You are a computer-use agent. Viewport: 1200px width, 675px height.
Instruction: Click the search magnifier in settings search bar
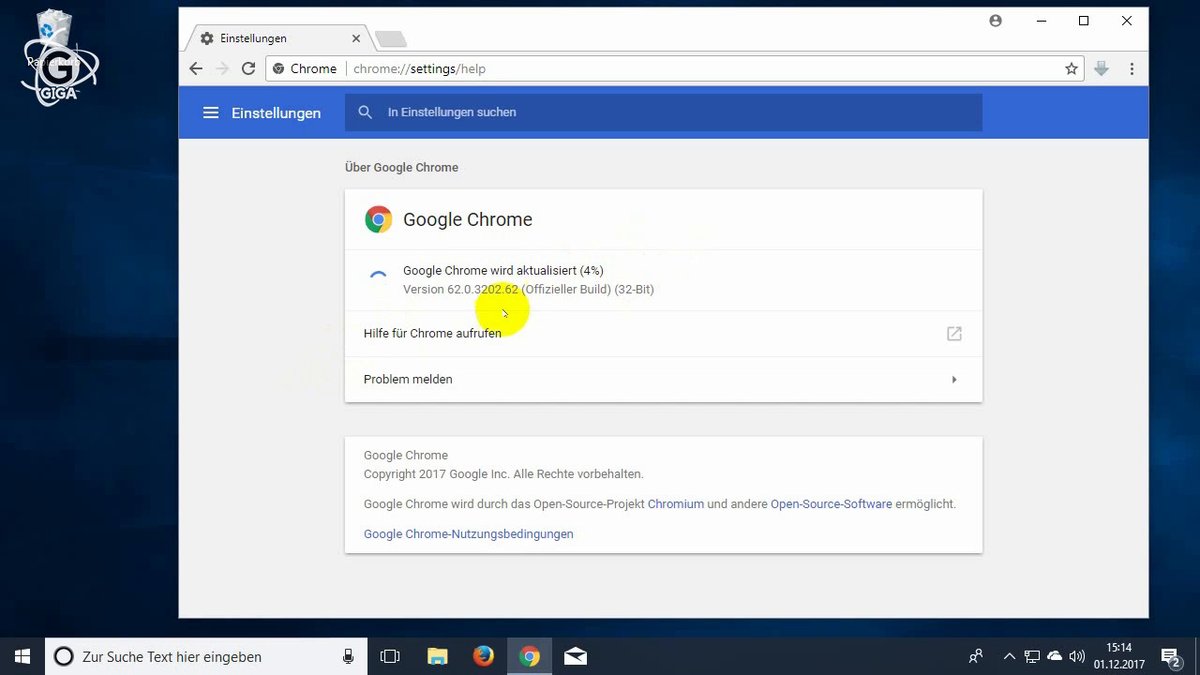[x=365, y=112]
